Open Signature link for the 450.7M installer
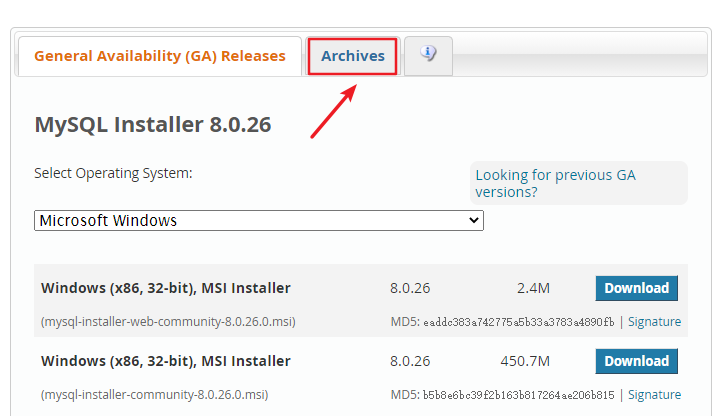 click(654, 395)
